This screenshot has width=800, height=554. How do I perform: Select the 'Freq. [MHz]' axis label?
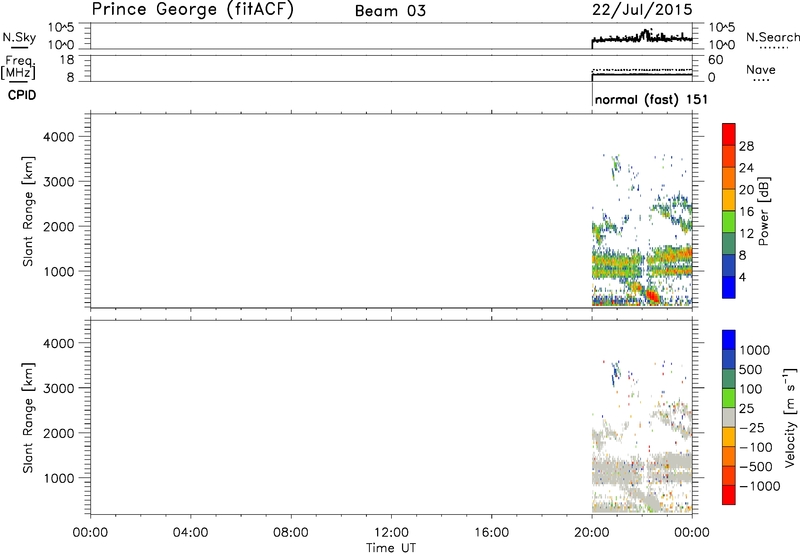19,67
